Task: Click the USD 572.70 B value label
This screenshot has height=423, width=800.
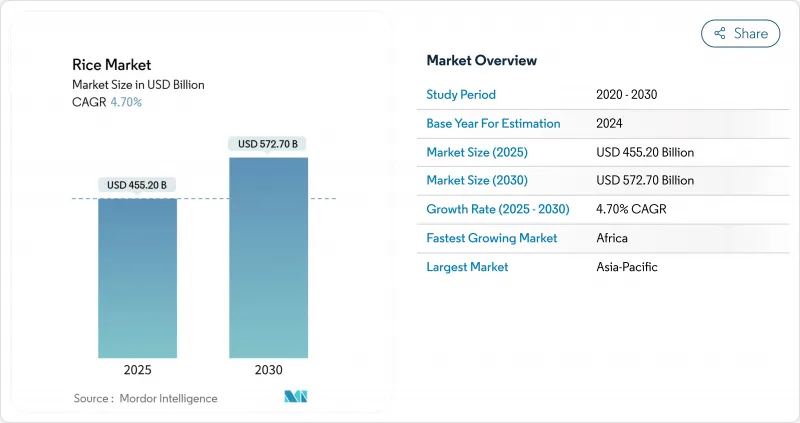Action: coord(268,144)
